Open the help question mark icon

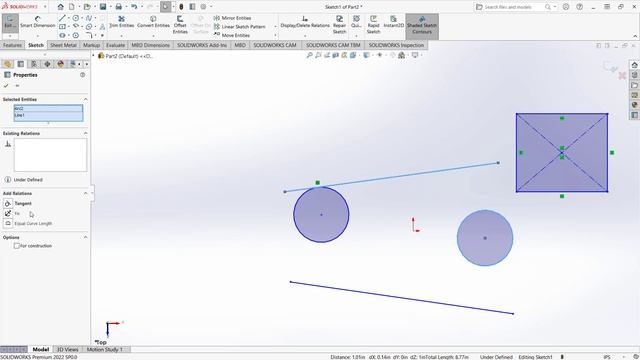click(x=579, y=7)
